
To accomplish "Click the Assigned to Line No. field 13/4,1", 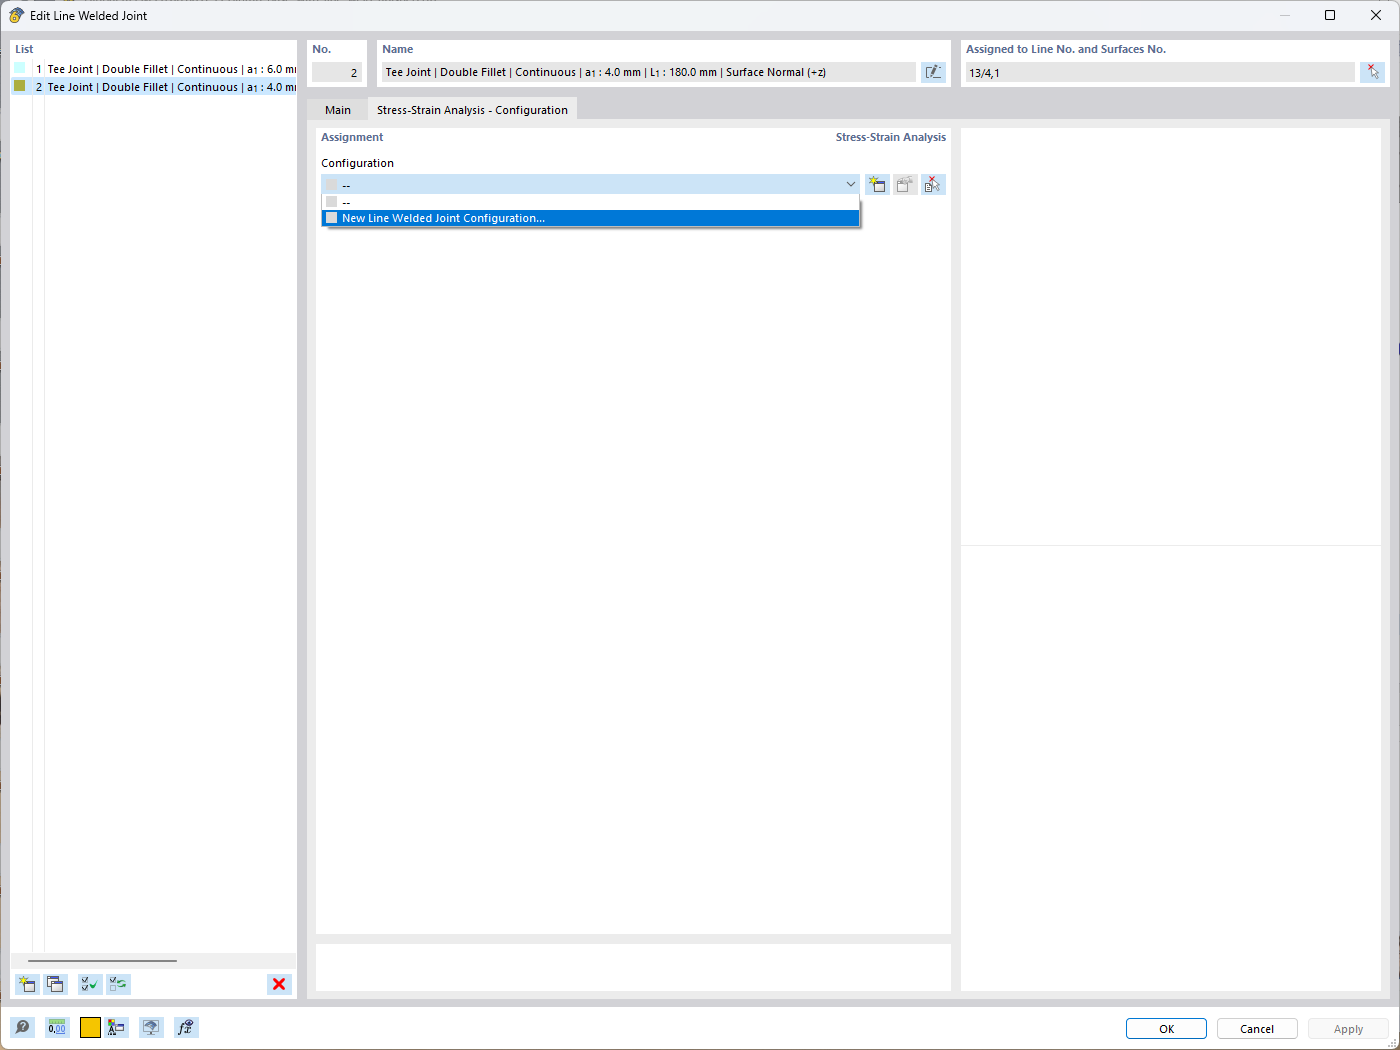I will click(x=1160, y=72).
